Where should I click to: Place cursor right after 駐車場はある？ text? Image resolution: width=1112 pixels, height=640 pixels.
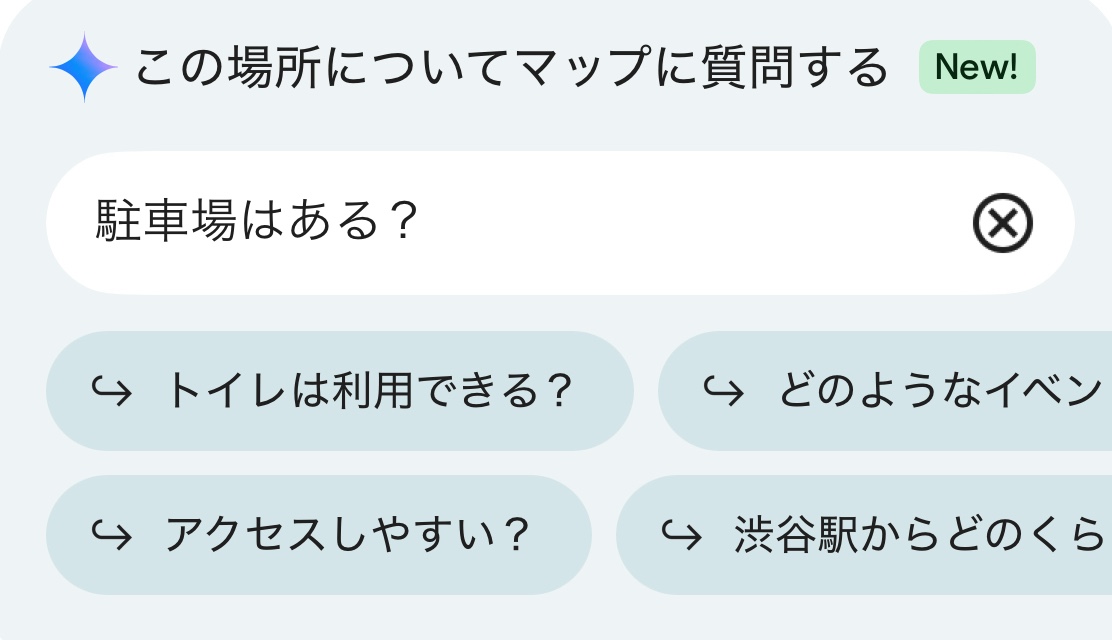[420, 223]
